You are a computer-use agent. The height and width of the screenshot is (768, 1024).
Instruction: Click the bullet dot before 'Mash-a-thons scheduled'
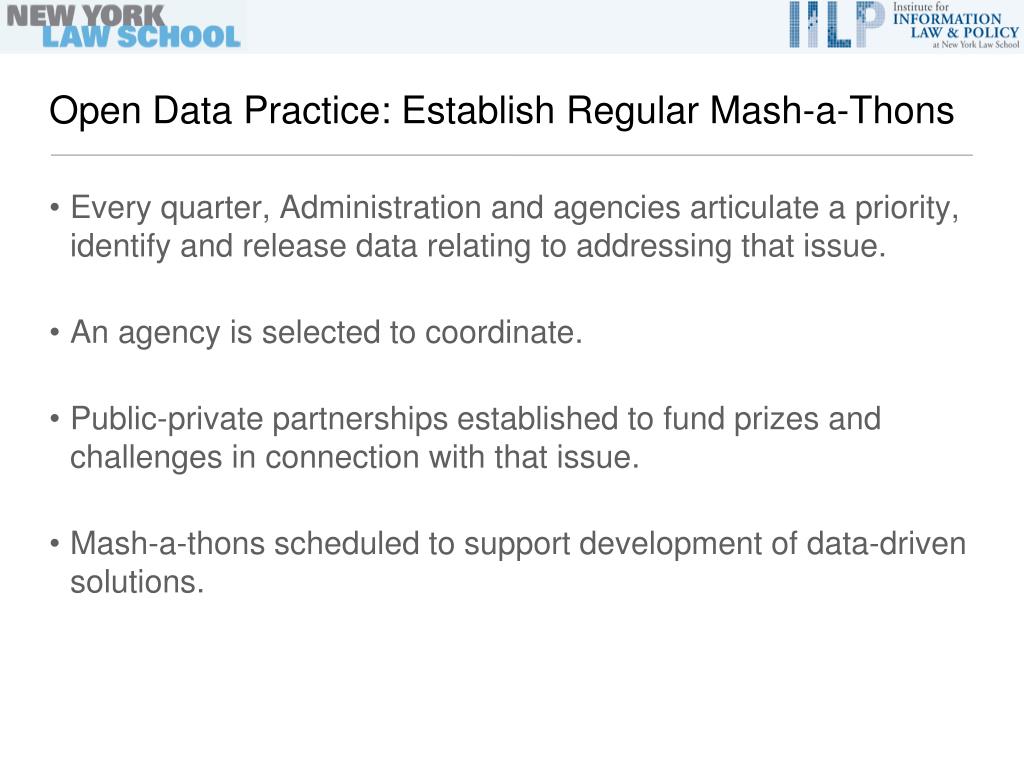[x=55, y=544]
